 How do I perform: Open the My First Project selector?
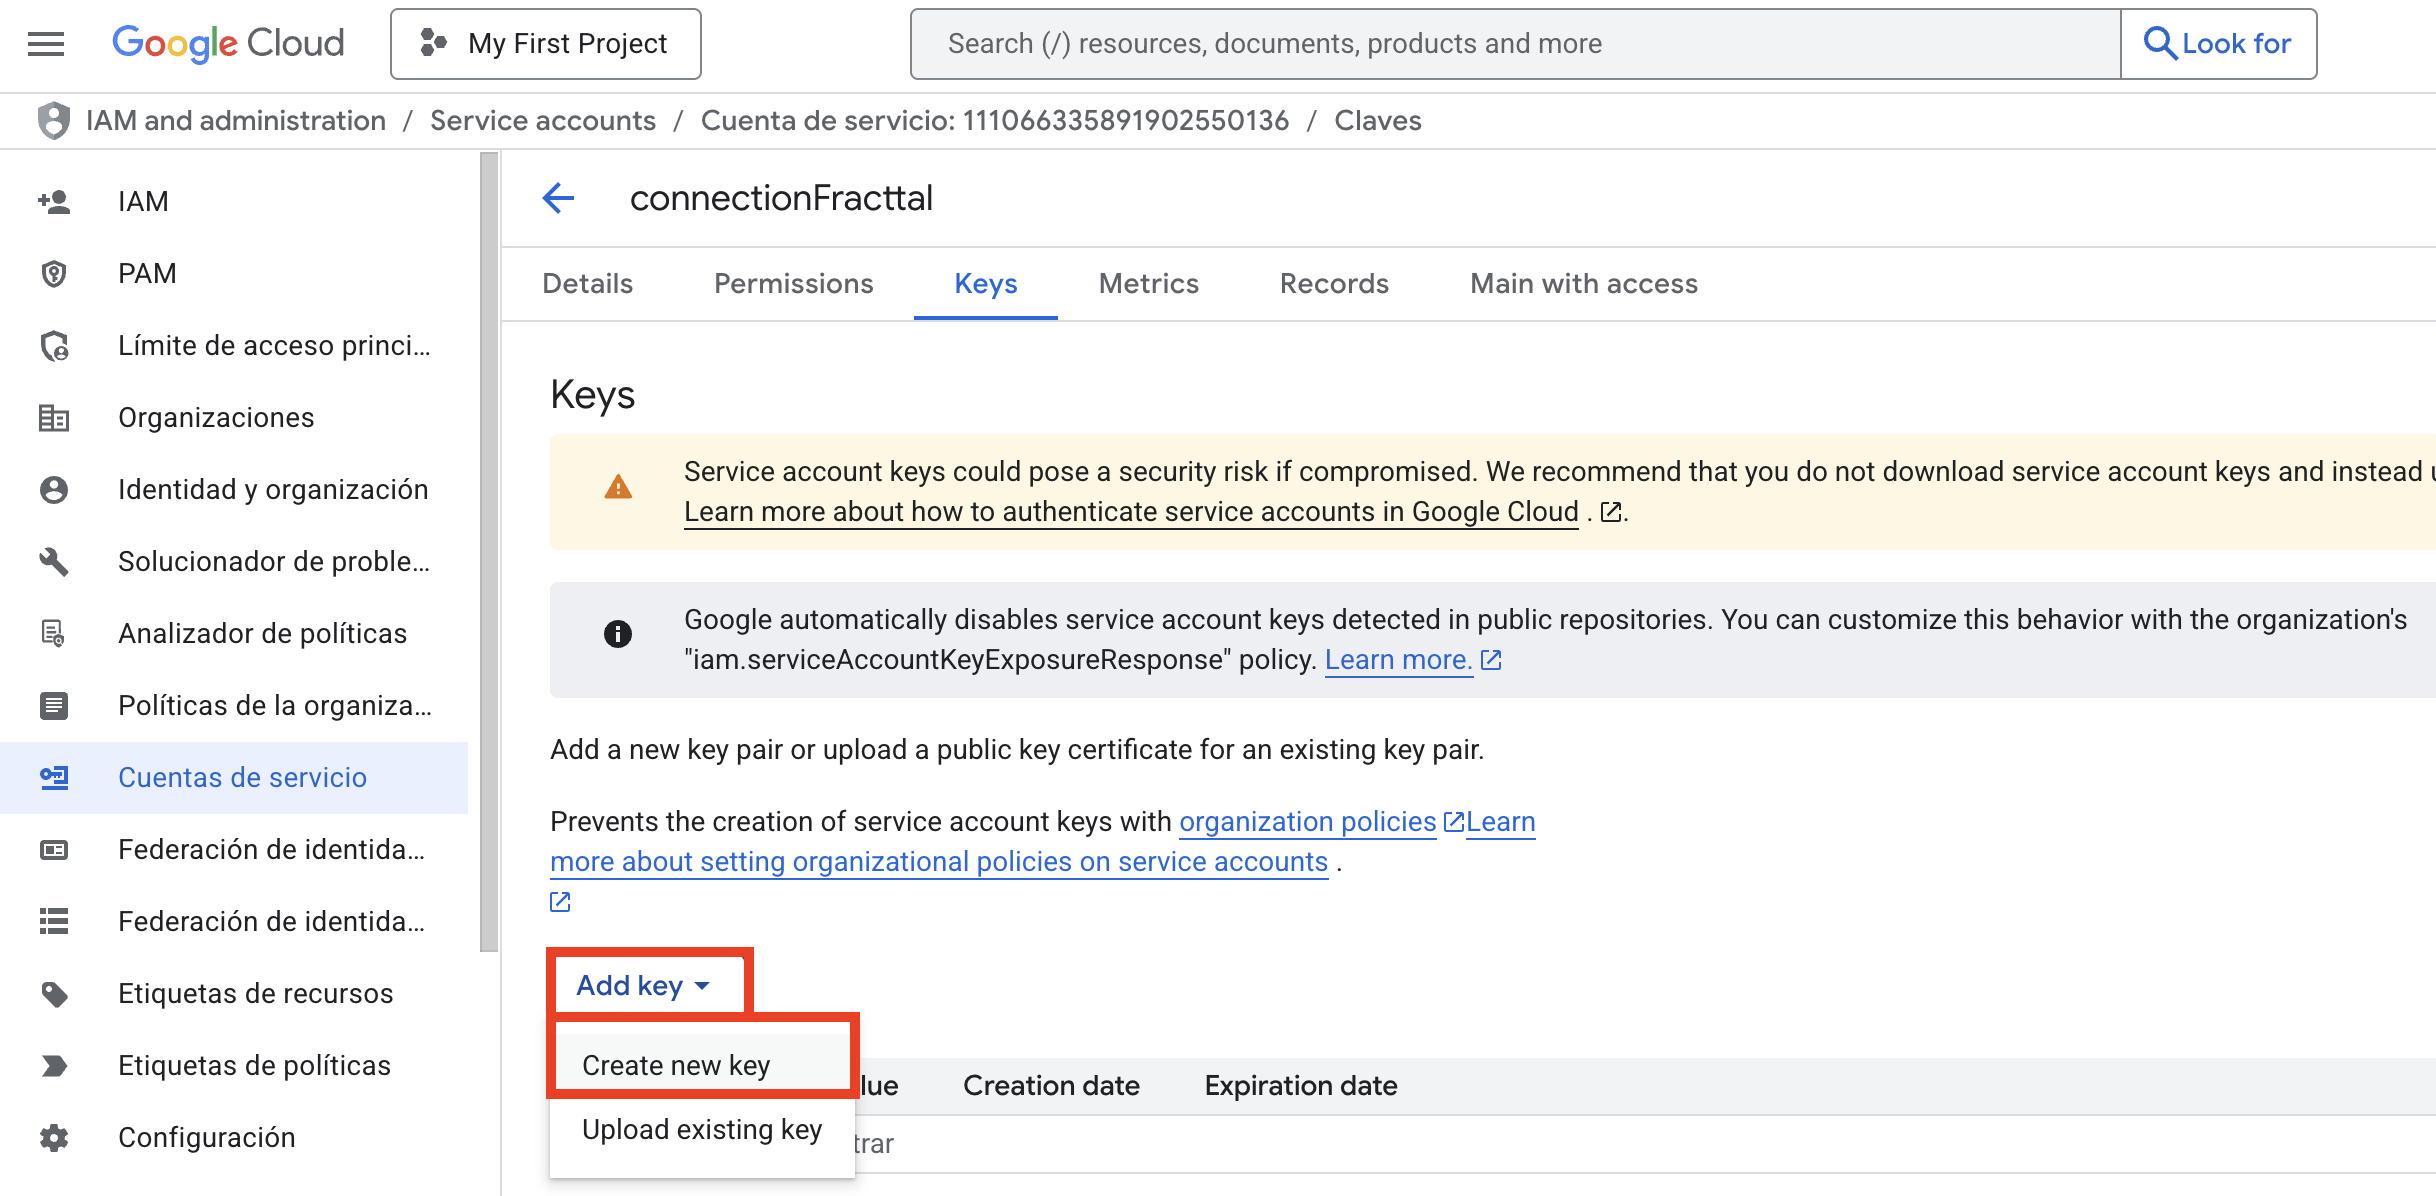546,43
